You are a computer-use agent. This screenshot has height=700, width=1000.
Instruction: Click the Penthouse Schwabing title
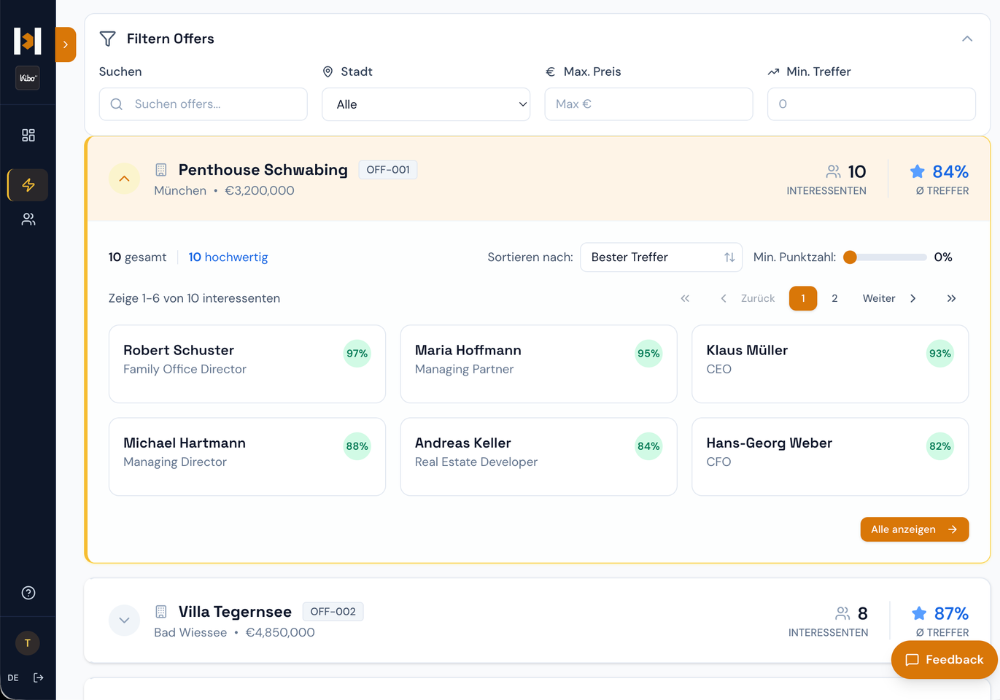point(263,170)
